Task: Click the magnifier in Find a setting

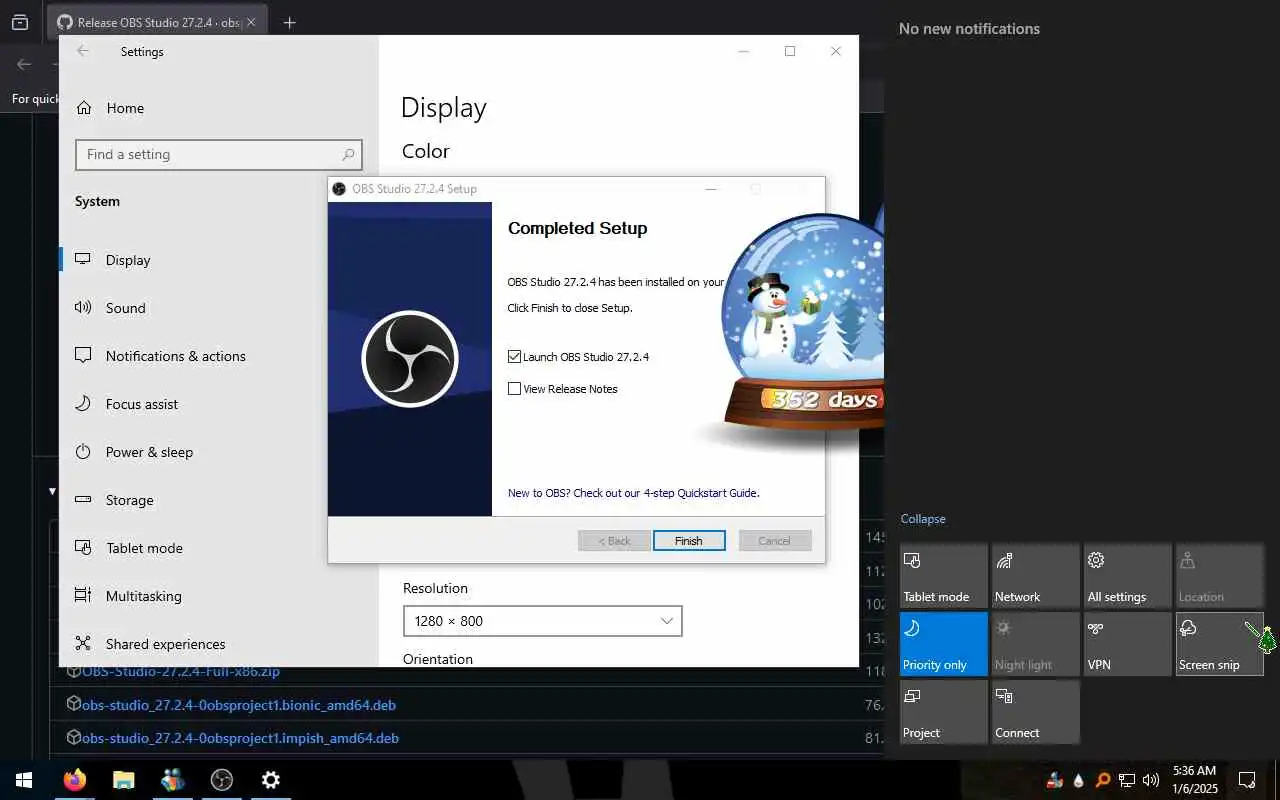Action: 348,155
